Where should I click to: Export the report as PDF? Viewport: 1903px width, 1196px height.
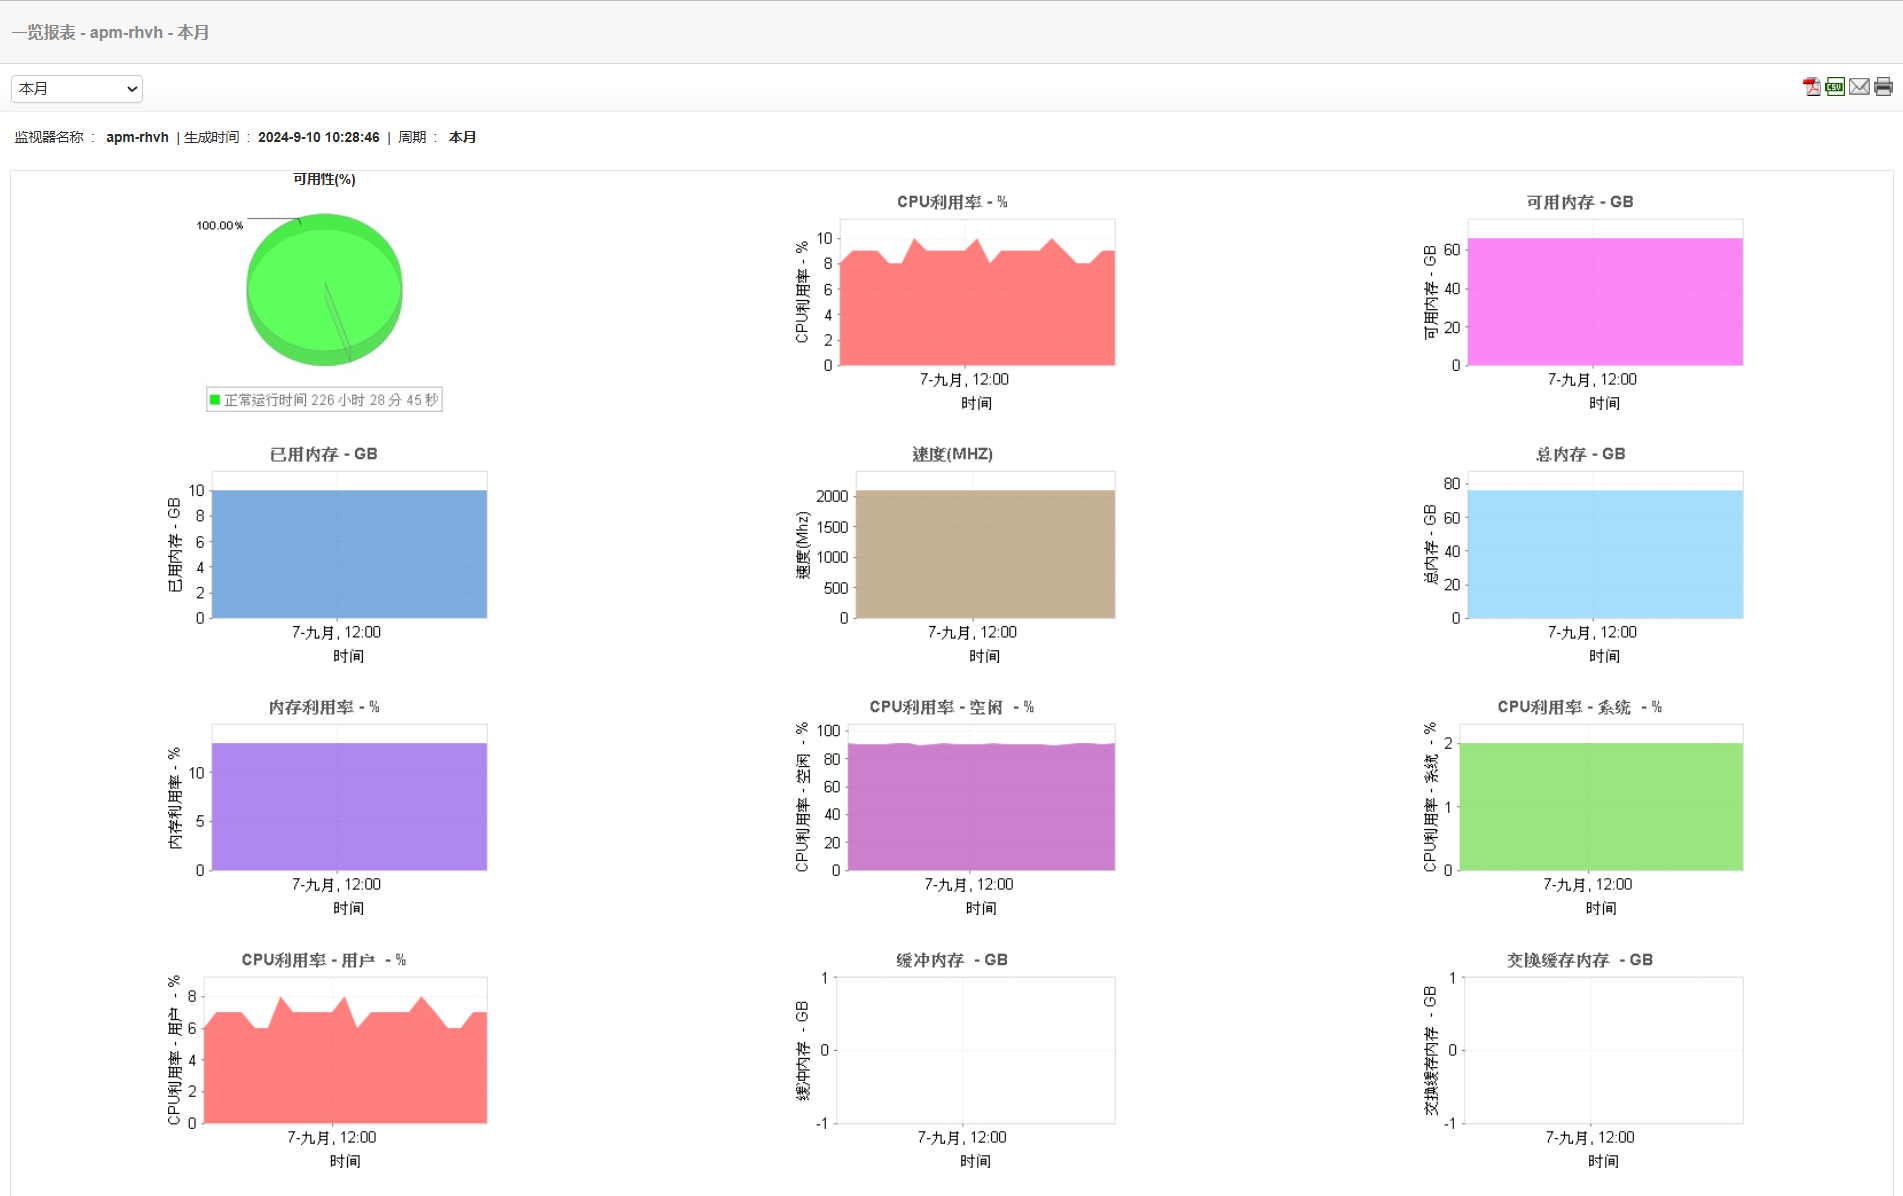(x=1811, y=87)
